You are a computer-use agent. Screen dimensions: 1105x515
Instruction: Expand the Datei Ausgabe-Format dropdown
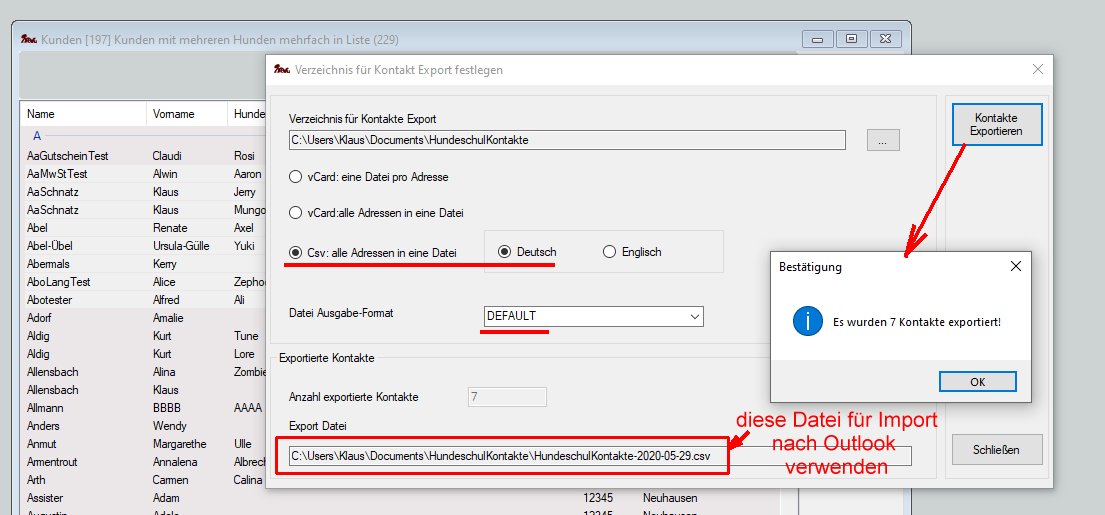pyautogui.click(x=695, y=316)
